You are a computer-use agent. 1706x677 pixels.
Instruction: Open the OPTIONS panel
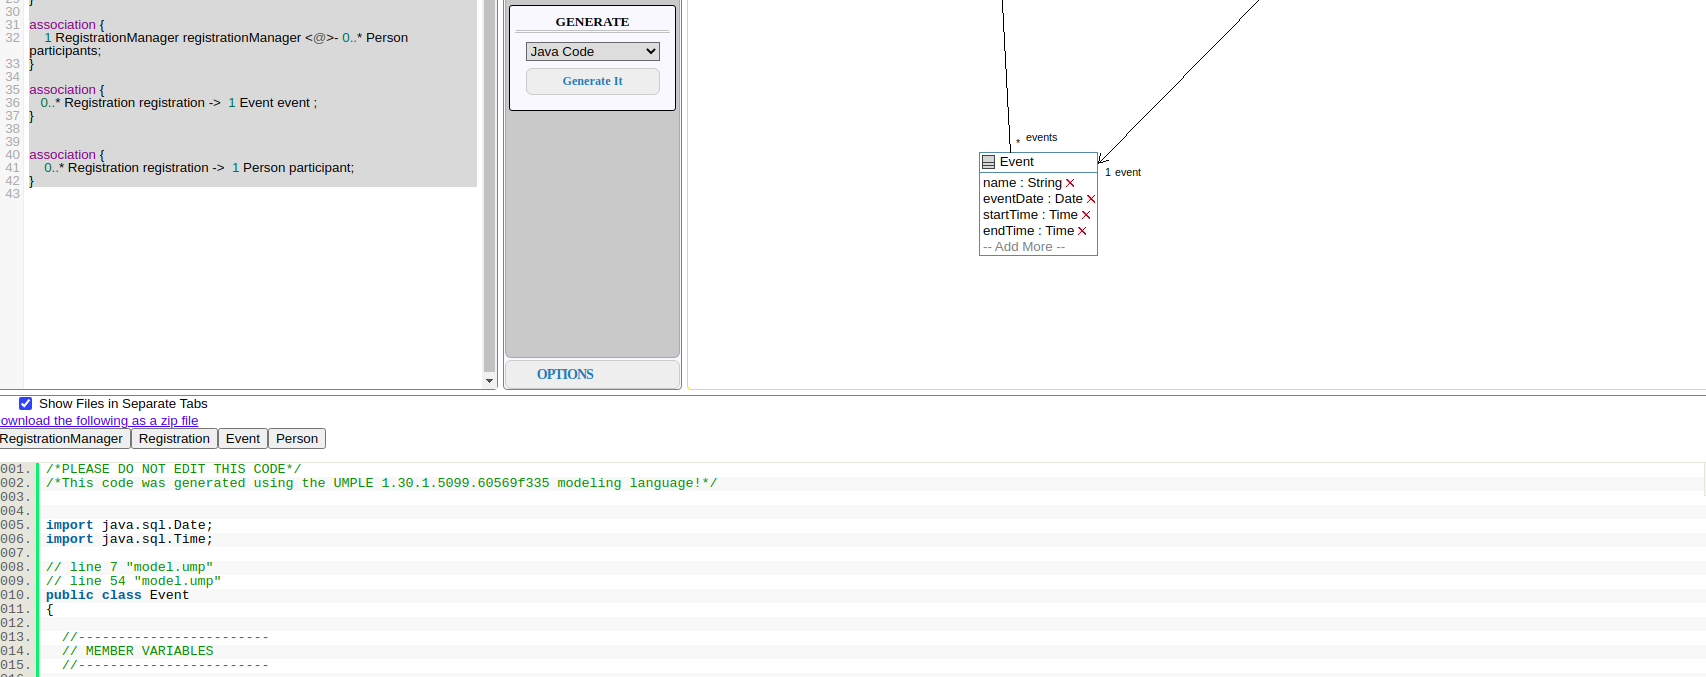point(565,374)
